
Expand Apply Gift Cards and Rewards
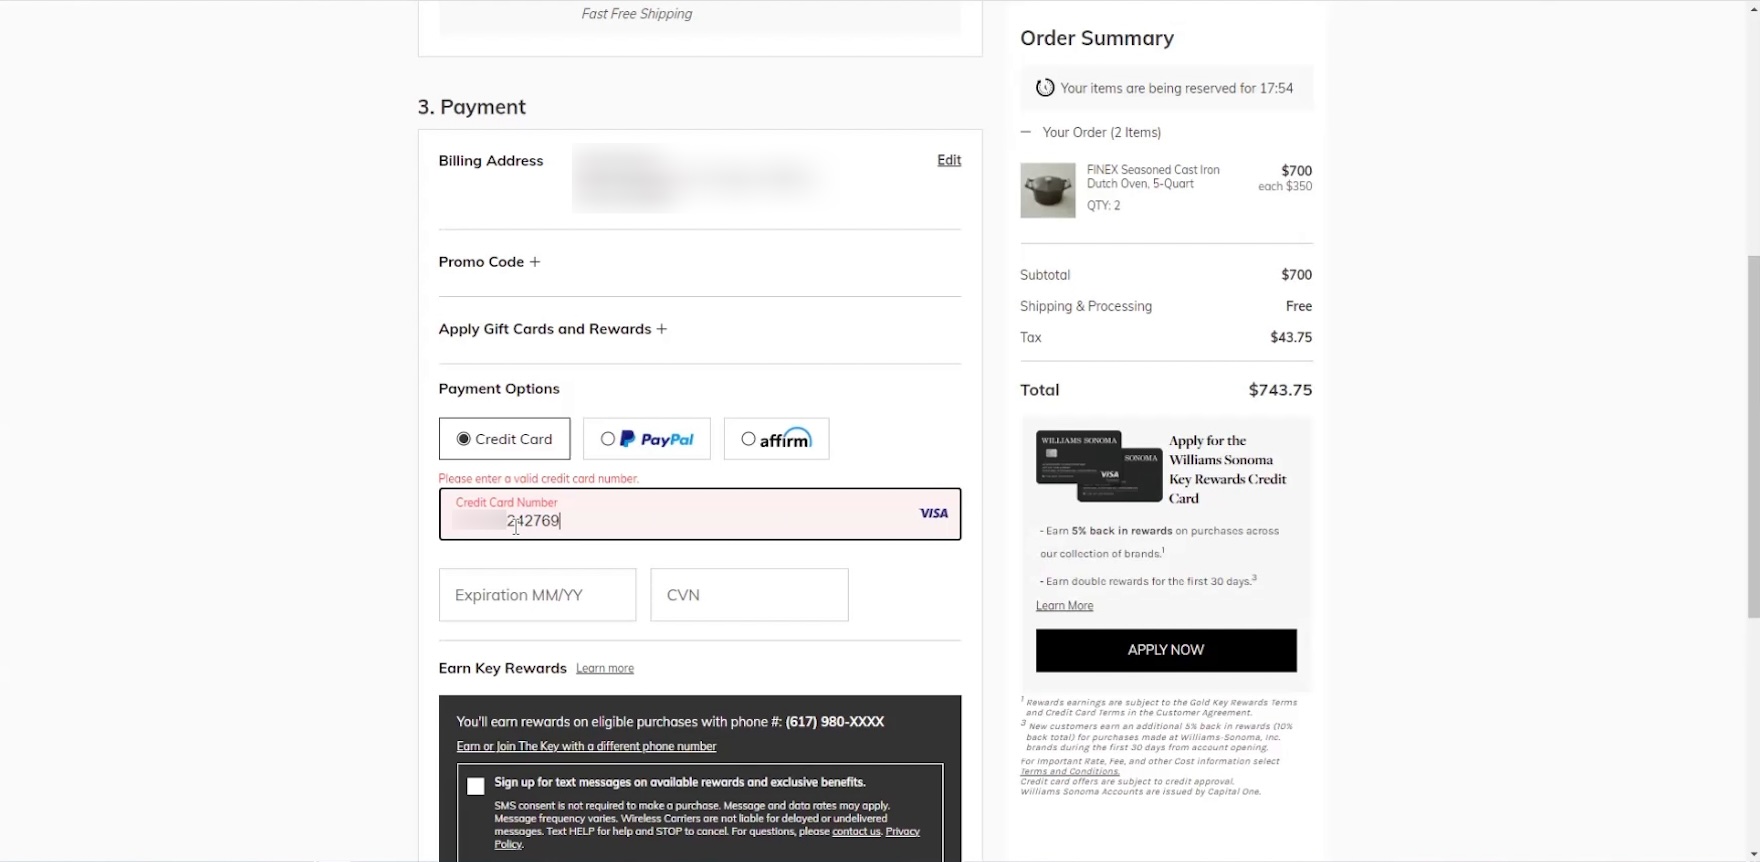point(544,329)
